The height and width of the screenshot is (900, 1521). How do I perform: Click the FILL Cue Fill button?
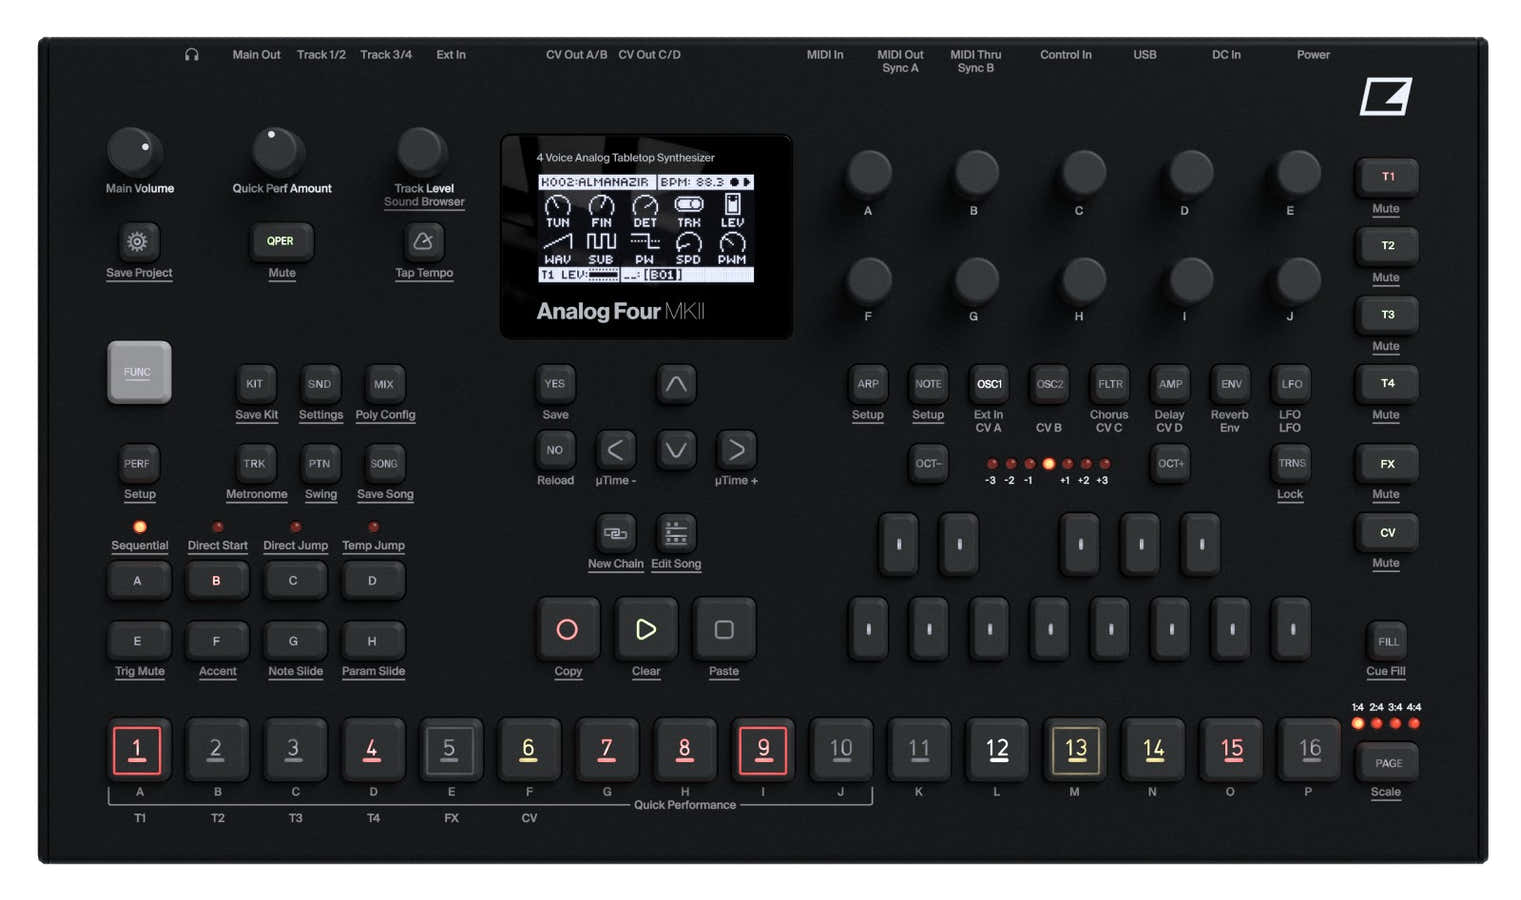[1388, 642]
